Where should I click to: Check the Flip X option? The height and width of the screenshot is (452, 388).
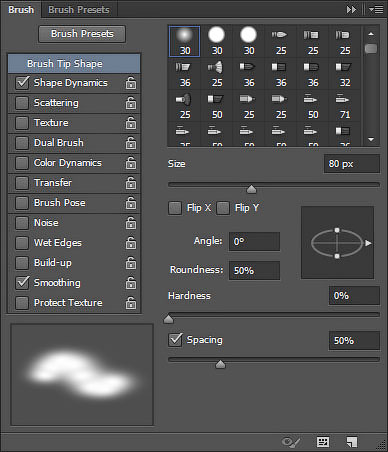(175, 208)
